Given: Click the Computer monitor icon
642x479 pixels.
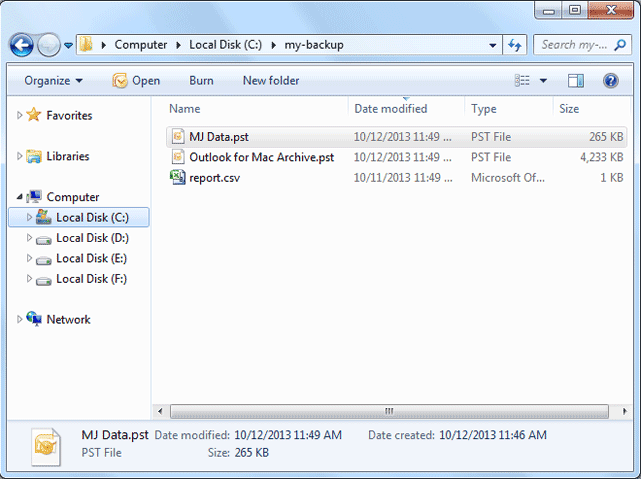Looking at the screenshot, I should tap(34, 197).
